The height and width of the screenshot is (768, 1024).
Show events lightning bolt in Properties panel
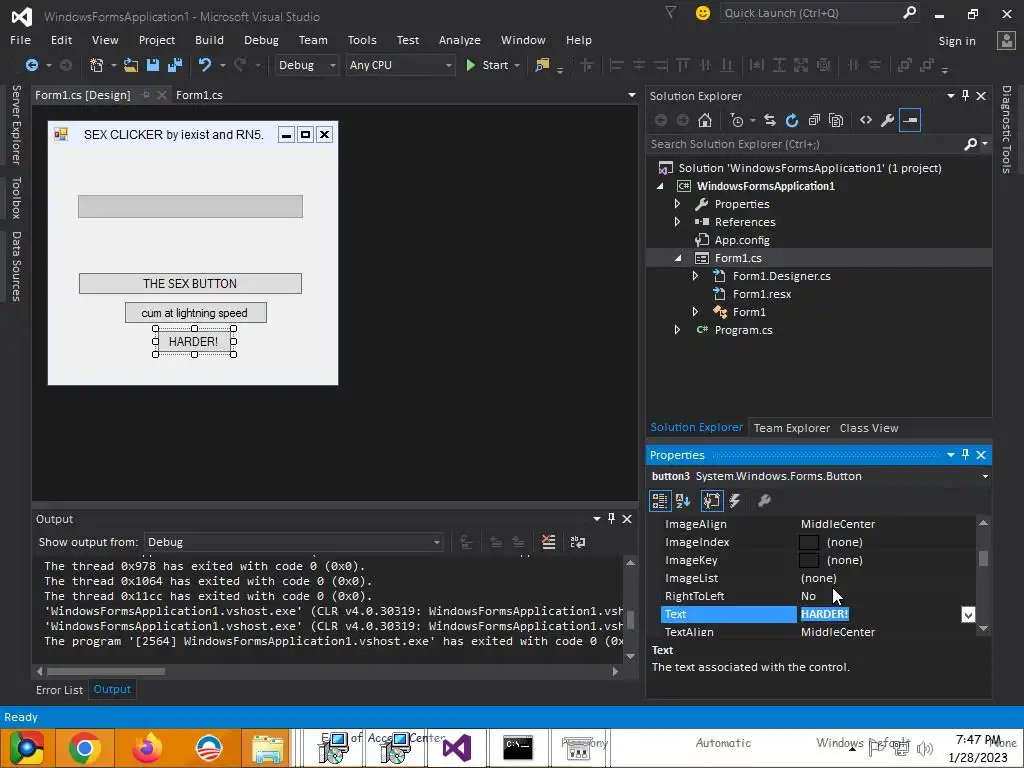735,501
